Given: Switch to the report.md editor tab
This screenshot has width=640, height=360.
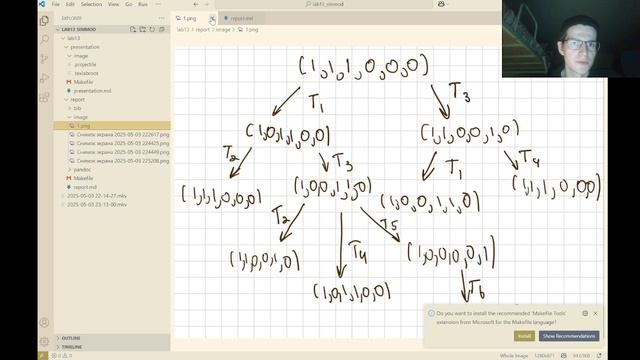Looking at the screenshot, I should [x=241, y=18].
